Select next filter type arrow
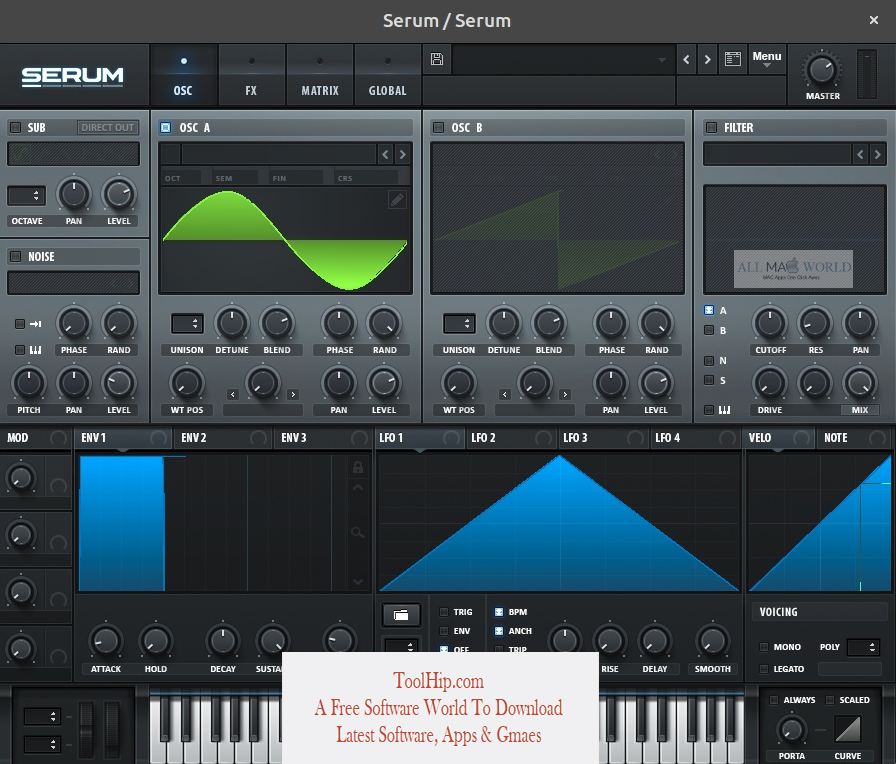The image size is (896, 764). tap(878, 154)
